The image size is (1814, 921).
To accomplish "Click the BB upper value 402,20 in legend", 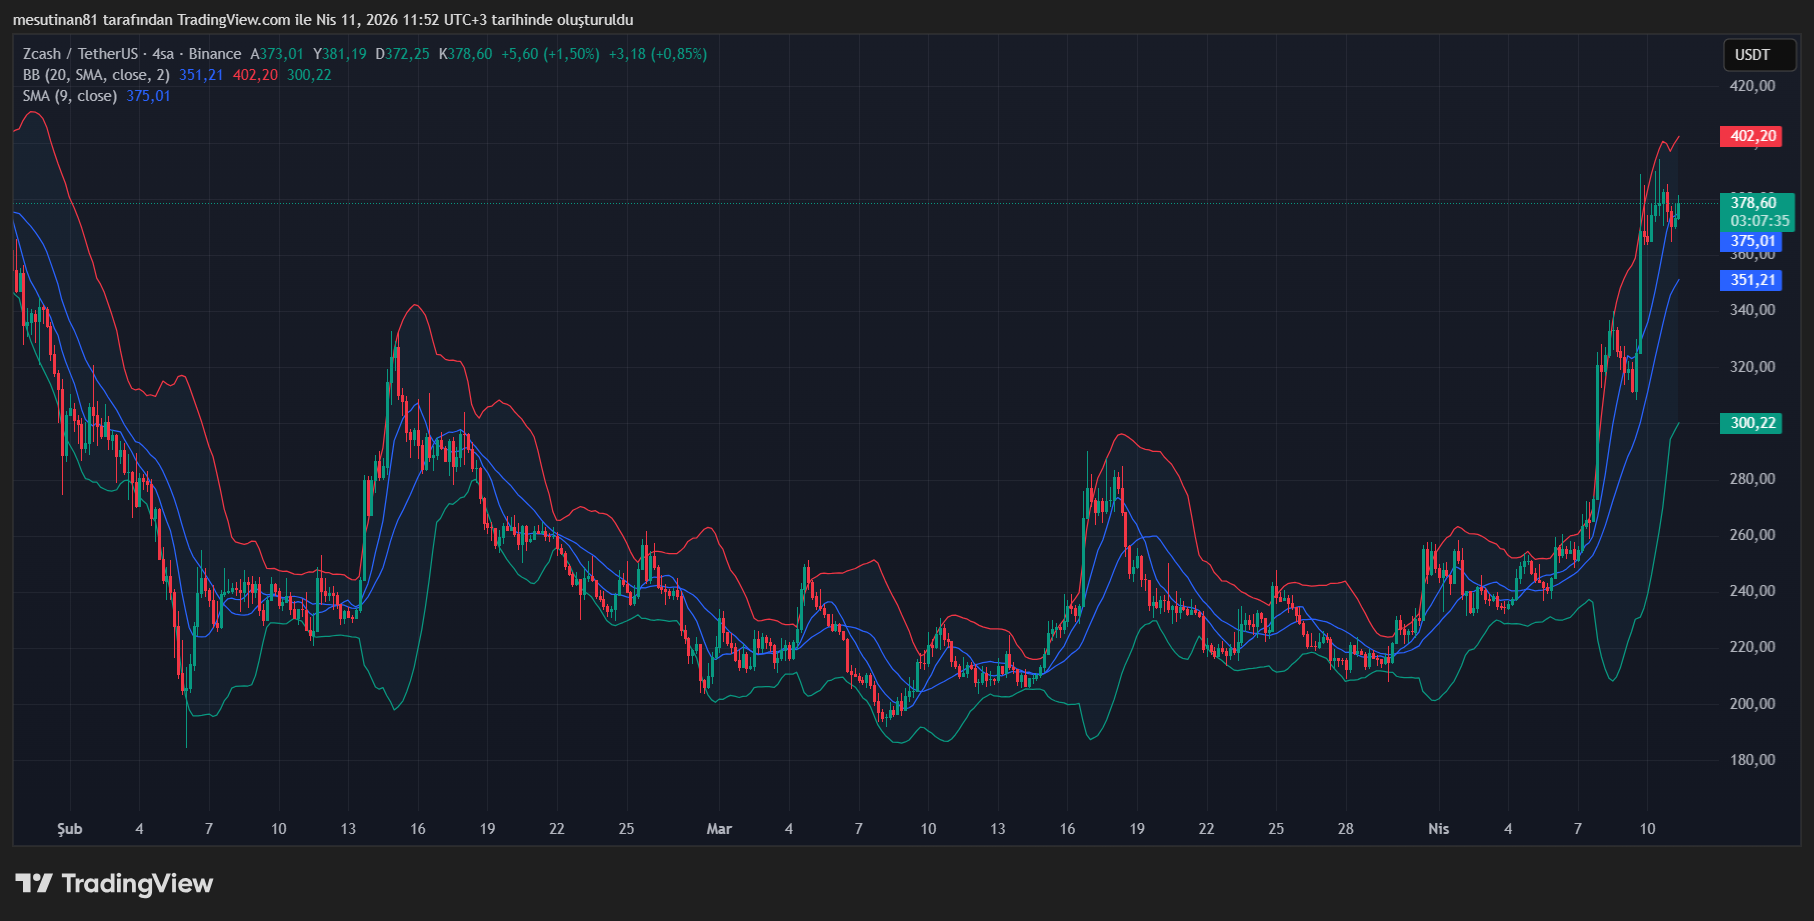I will 255,75.
